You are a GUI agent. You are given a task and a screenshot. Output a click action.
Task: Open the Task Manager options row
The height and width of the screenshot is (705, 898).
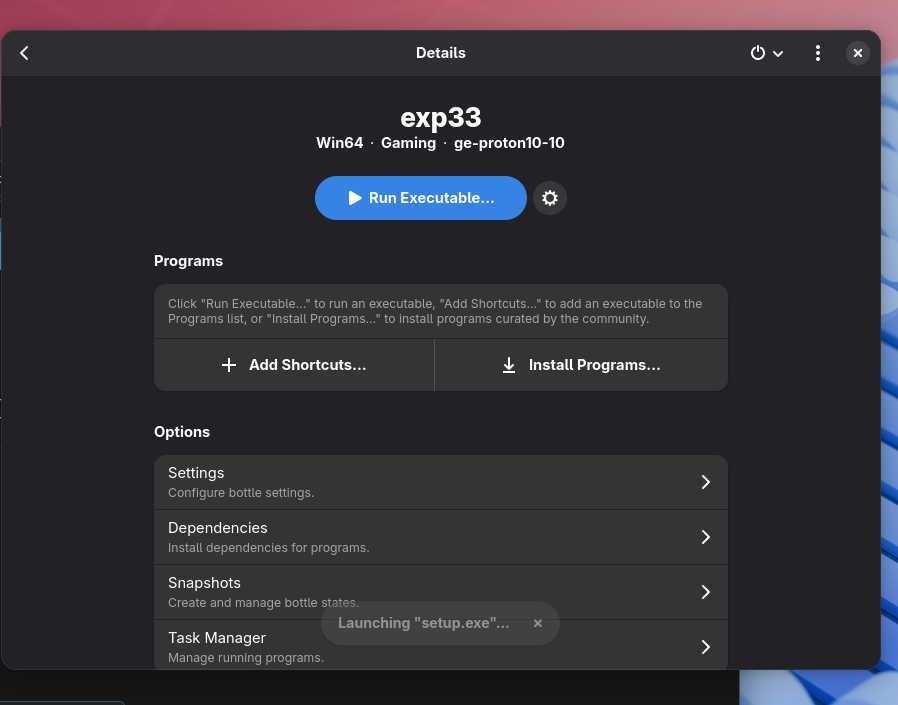pos(441,645)
